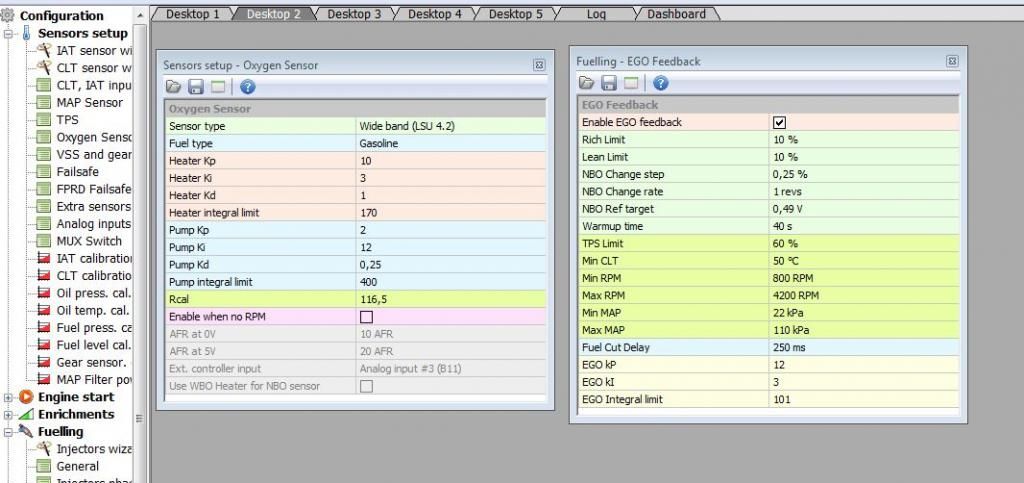Select the TPS item in the sidebar

point(67,119)
